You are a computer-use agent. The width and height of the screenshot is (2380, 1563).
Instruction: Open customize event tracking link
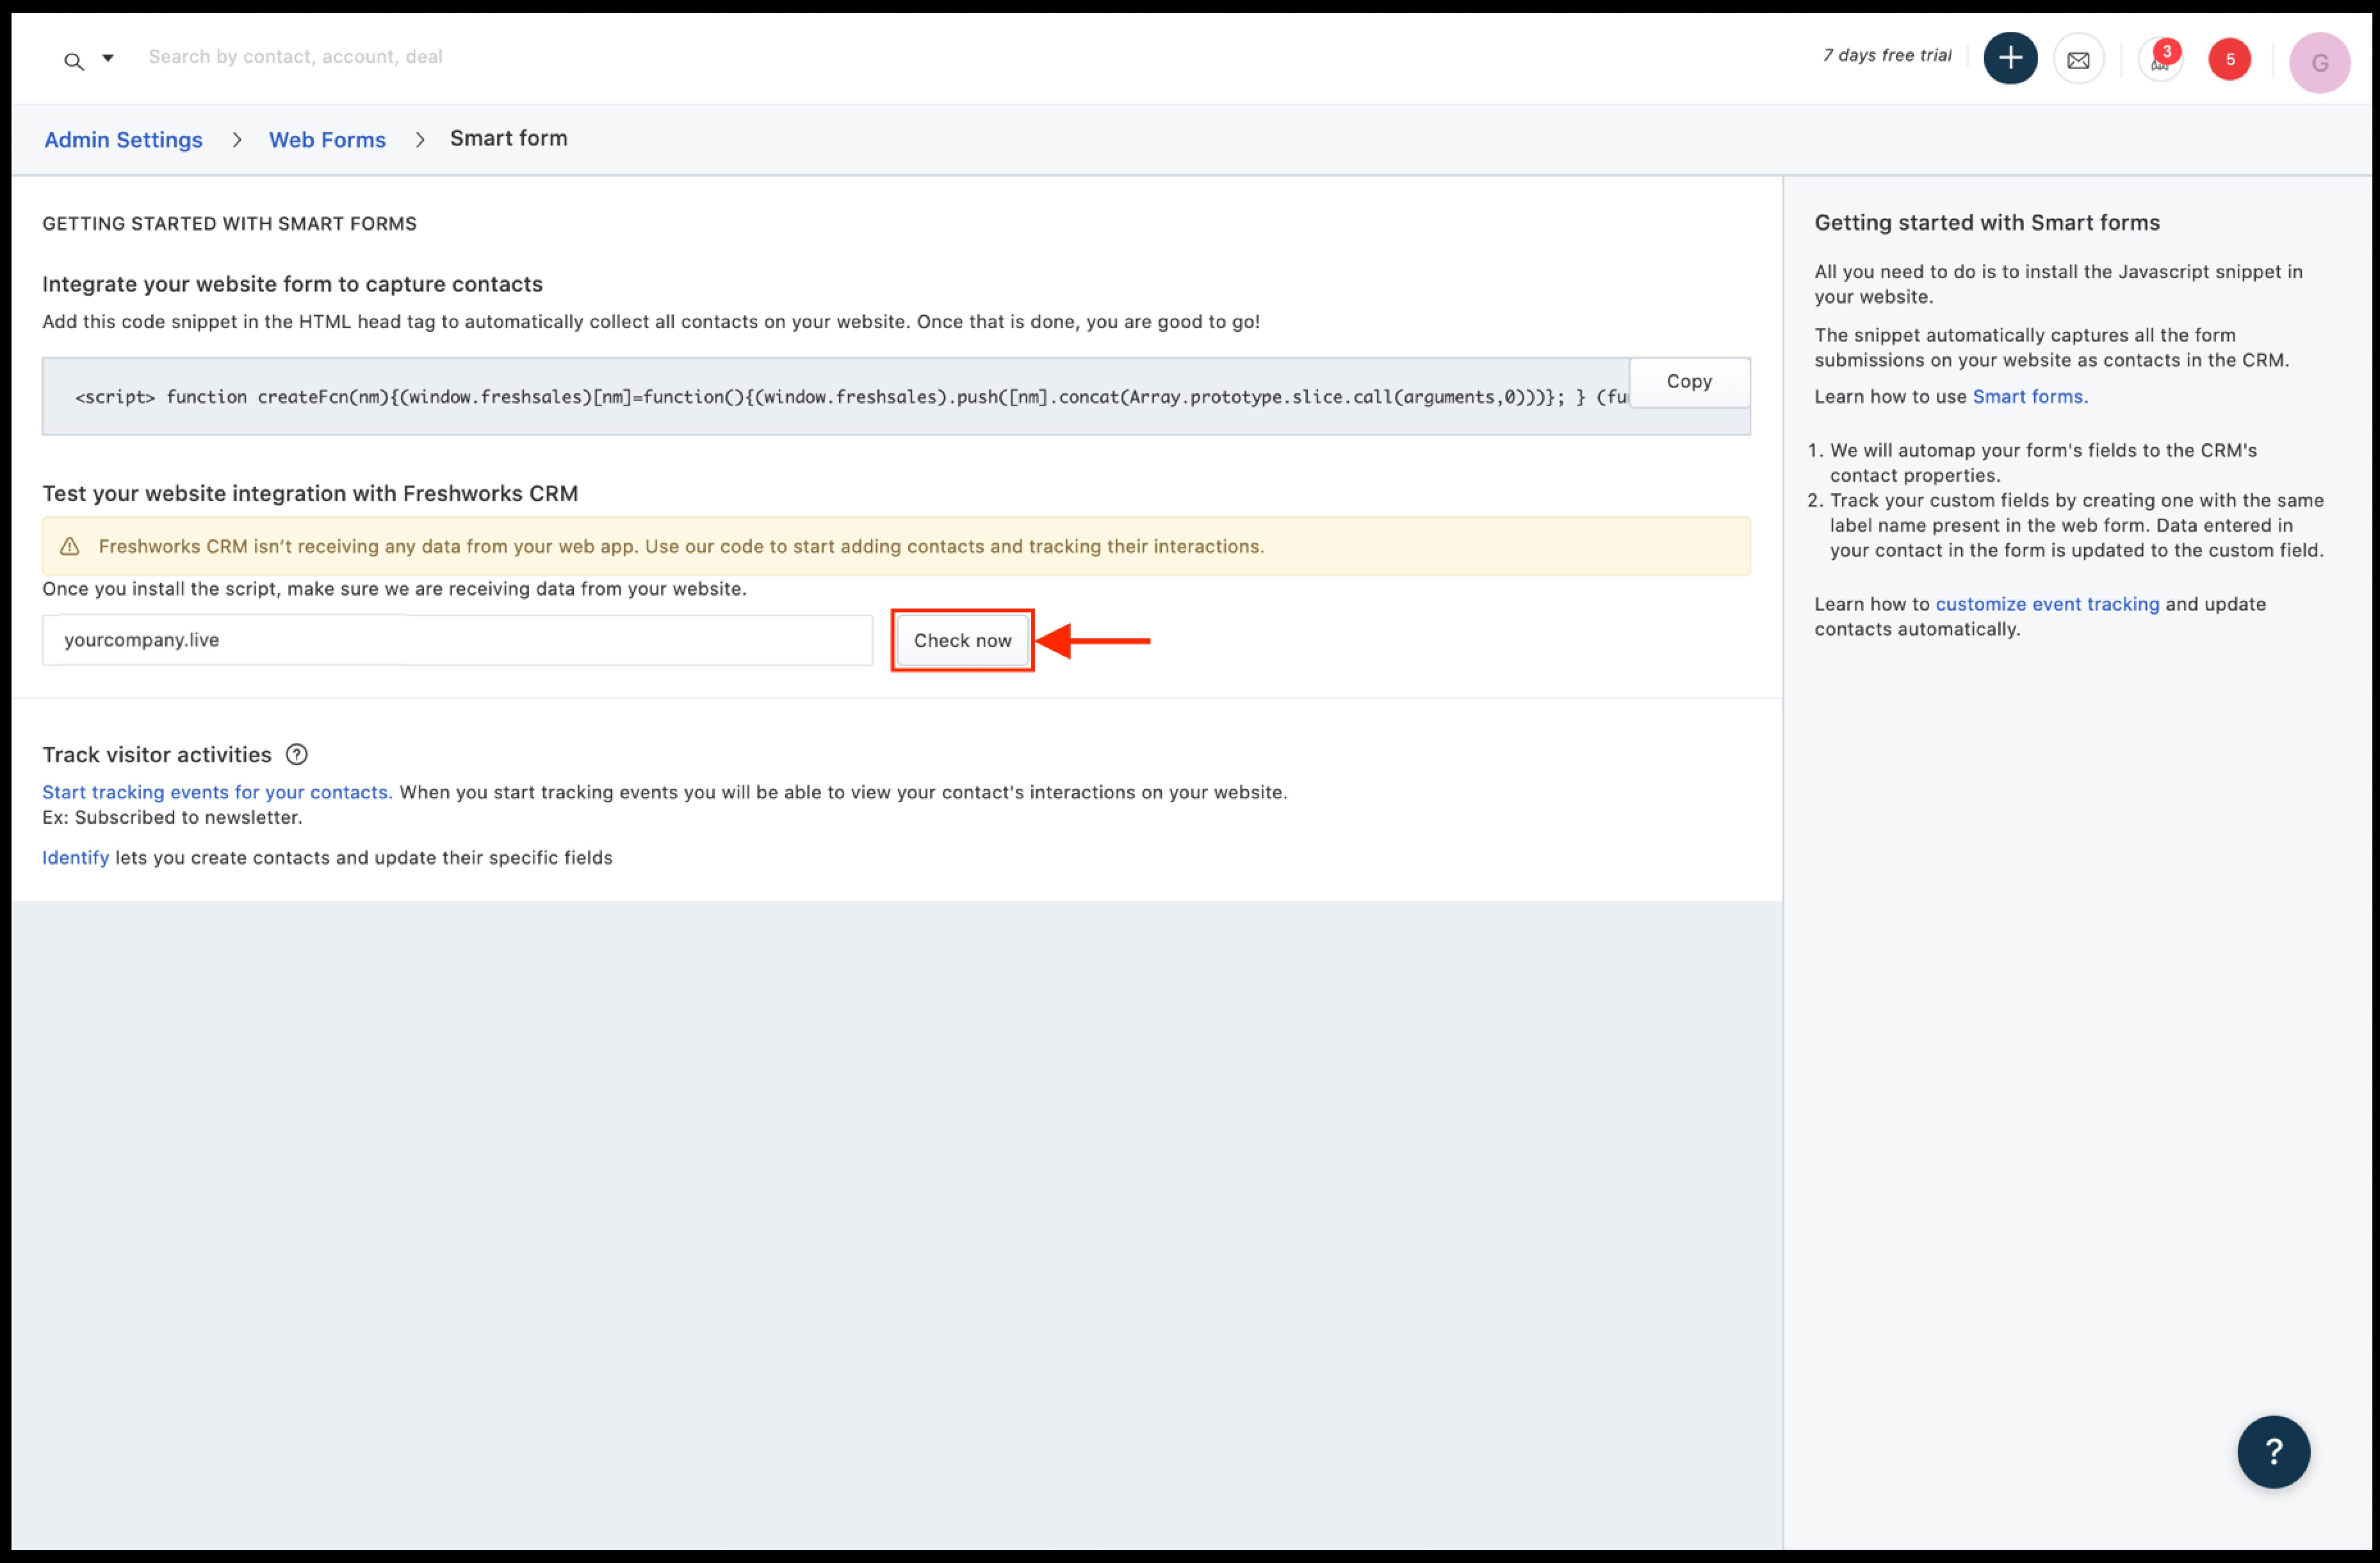coord(2047,604)
